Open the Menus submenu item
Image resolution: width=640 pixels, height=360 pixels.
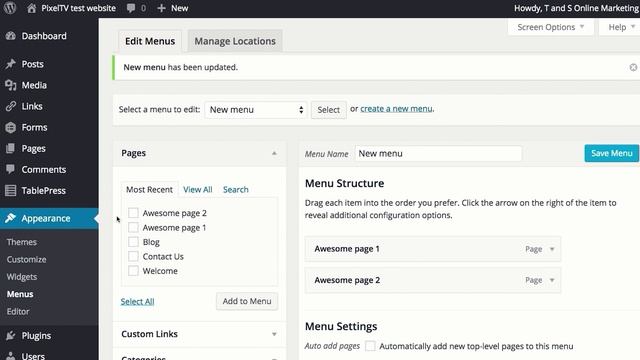(20, 294)
